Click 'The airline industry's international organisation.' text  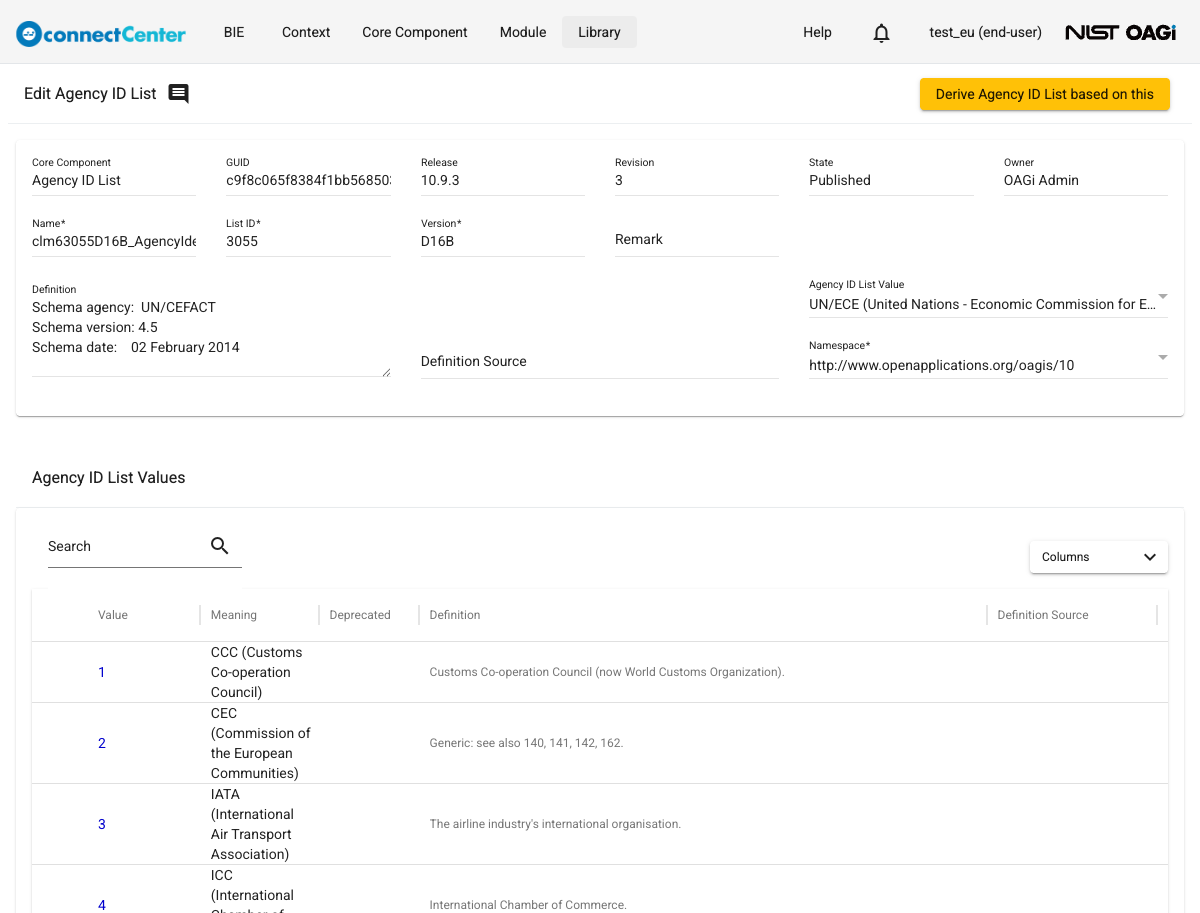[555, 824]
